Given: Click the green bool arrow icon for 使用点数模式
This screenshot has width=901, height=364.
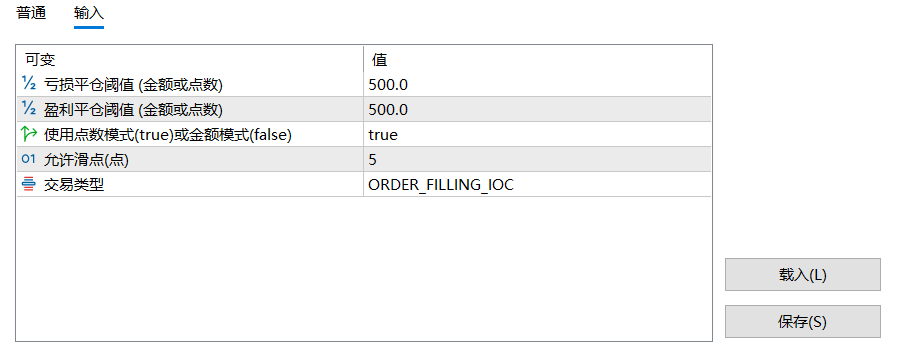Looking at the screenshot, I should click(29, 135).
